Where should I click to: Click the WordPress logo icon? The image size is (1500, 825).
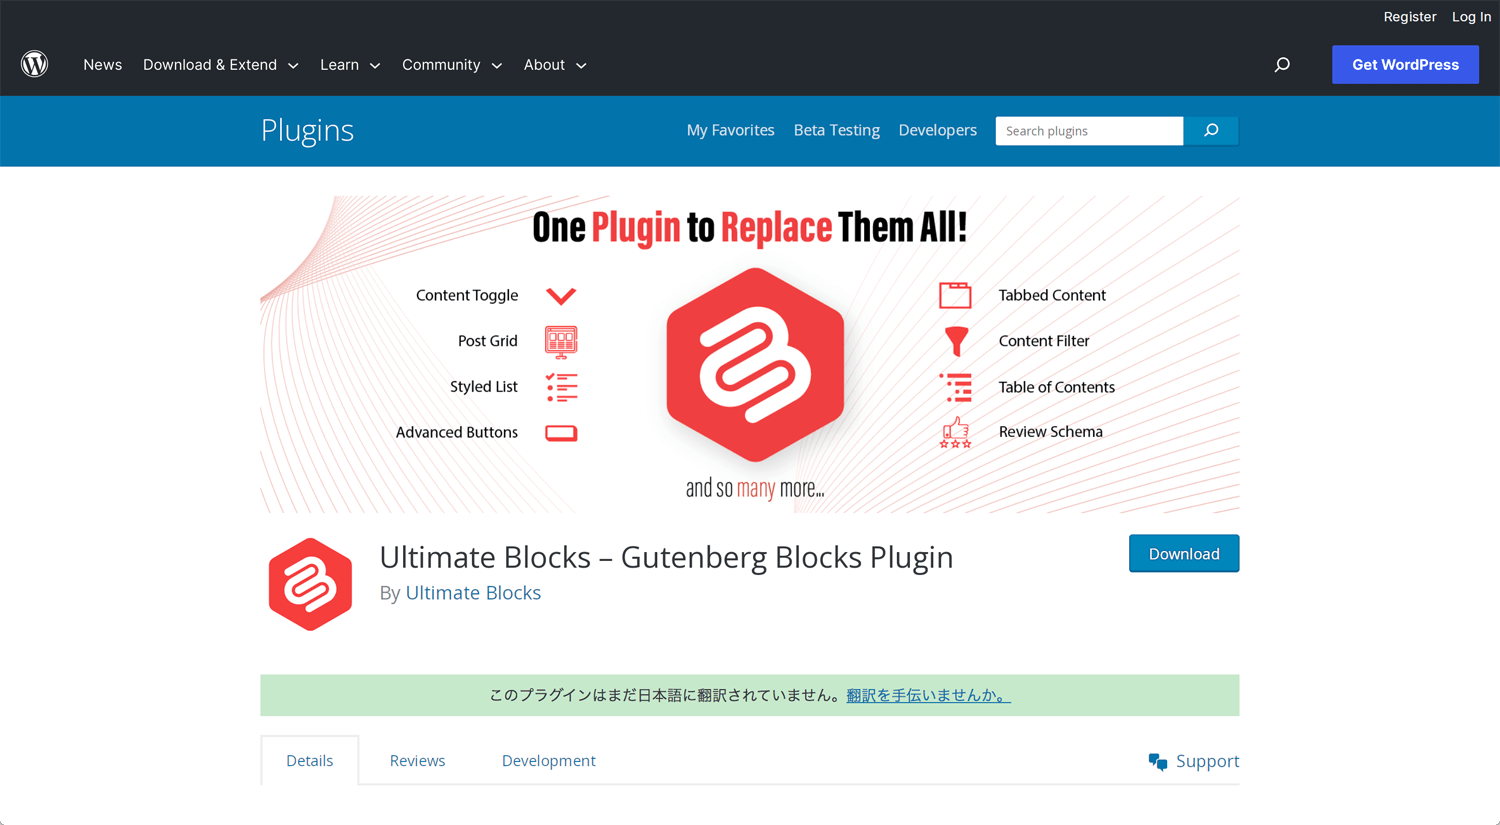click(35, 64)
